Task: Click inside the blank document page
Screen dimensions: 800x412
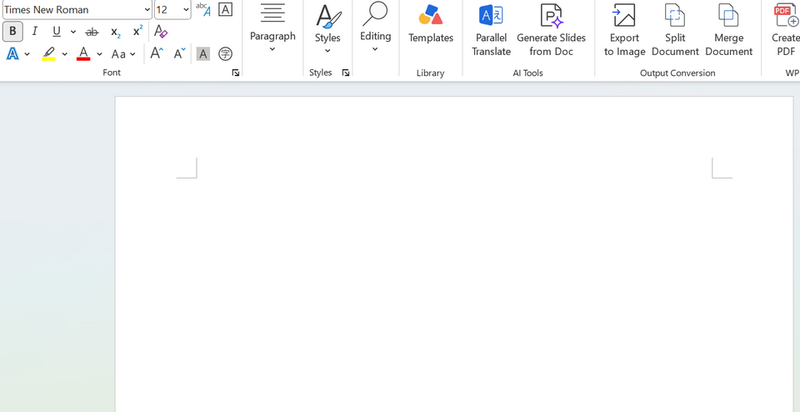Action: [x=454, y=254]
